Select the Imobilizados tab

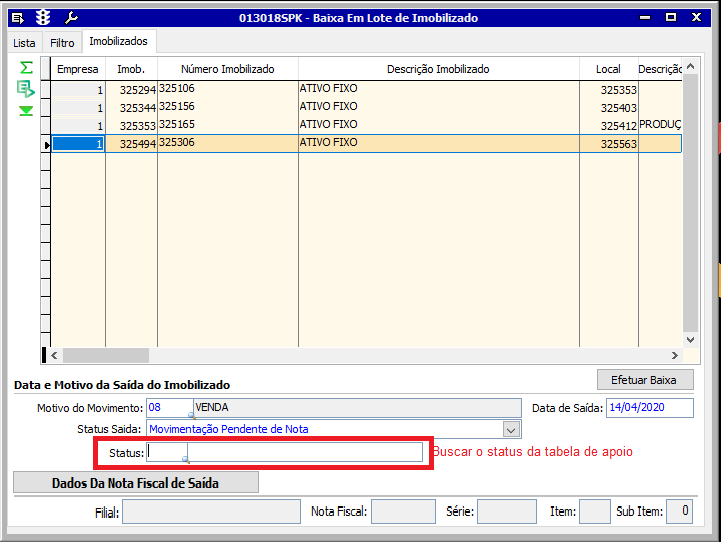click(x=118, y=42)
